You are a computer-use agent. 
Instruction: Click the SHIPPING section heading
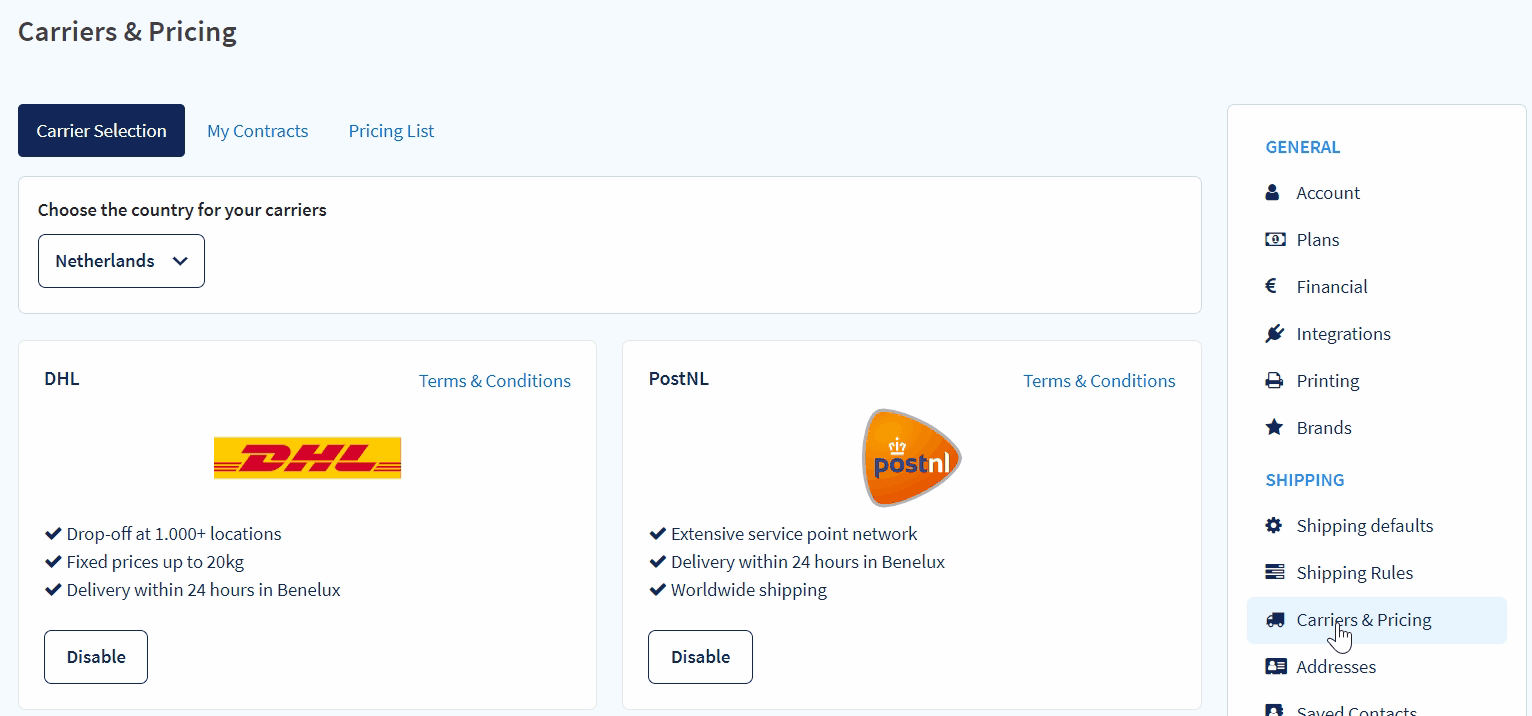[x=1304, y=480]
